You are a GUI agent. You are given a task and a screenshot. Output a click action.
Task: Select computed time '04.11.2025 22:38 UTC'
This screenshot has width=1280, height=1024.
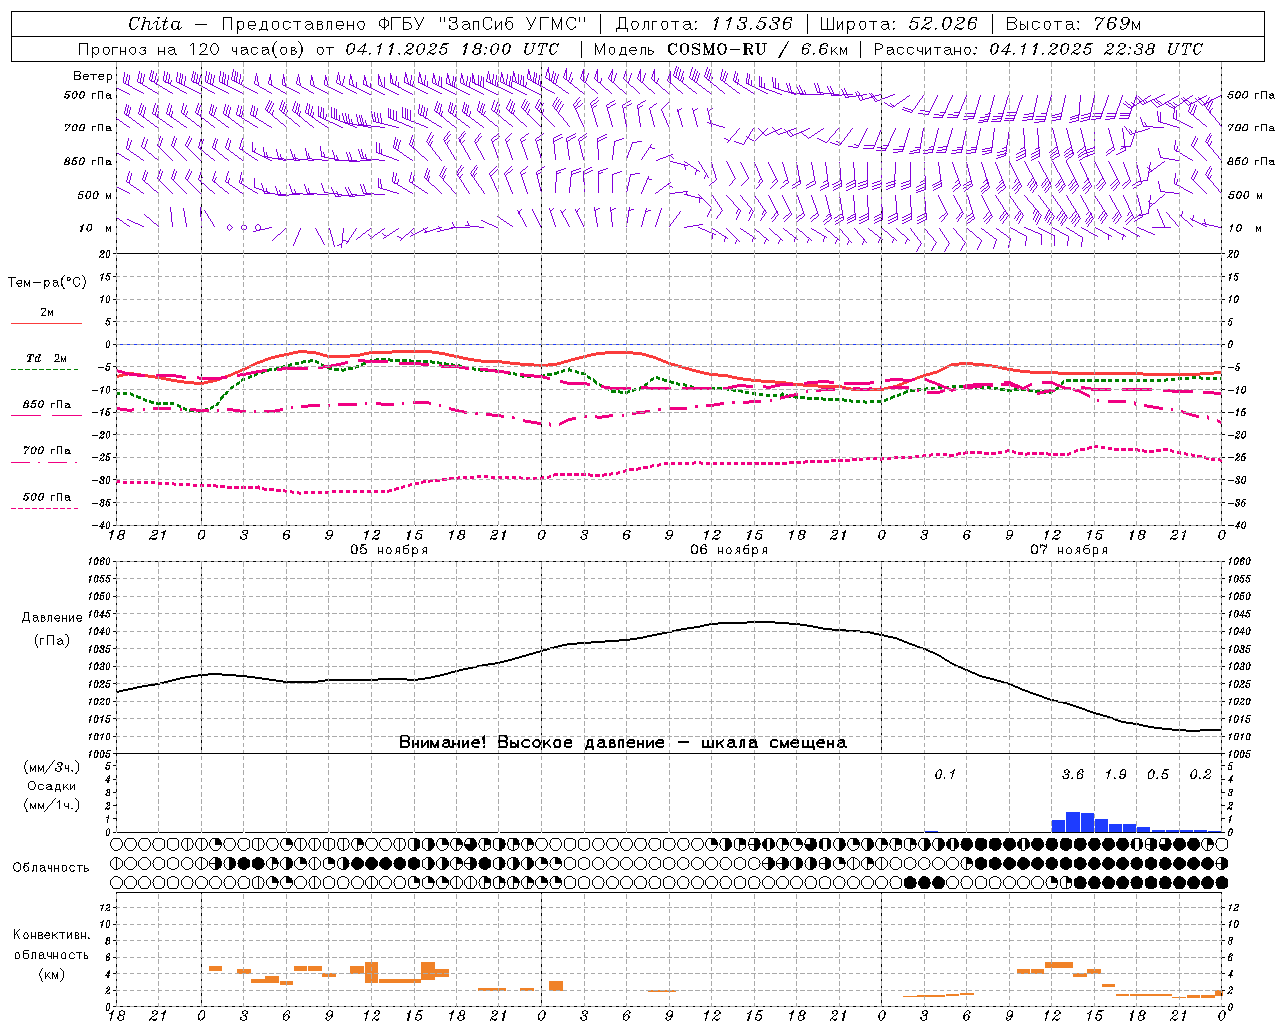tap(1096, 49)
